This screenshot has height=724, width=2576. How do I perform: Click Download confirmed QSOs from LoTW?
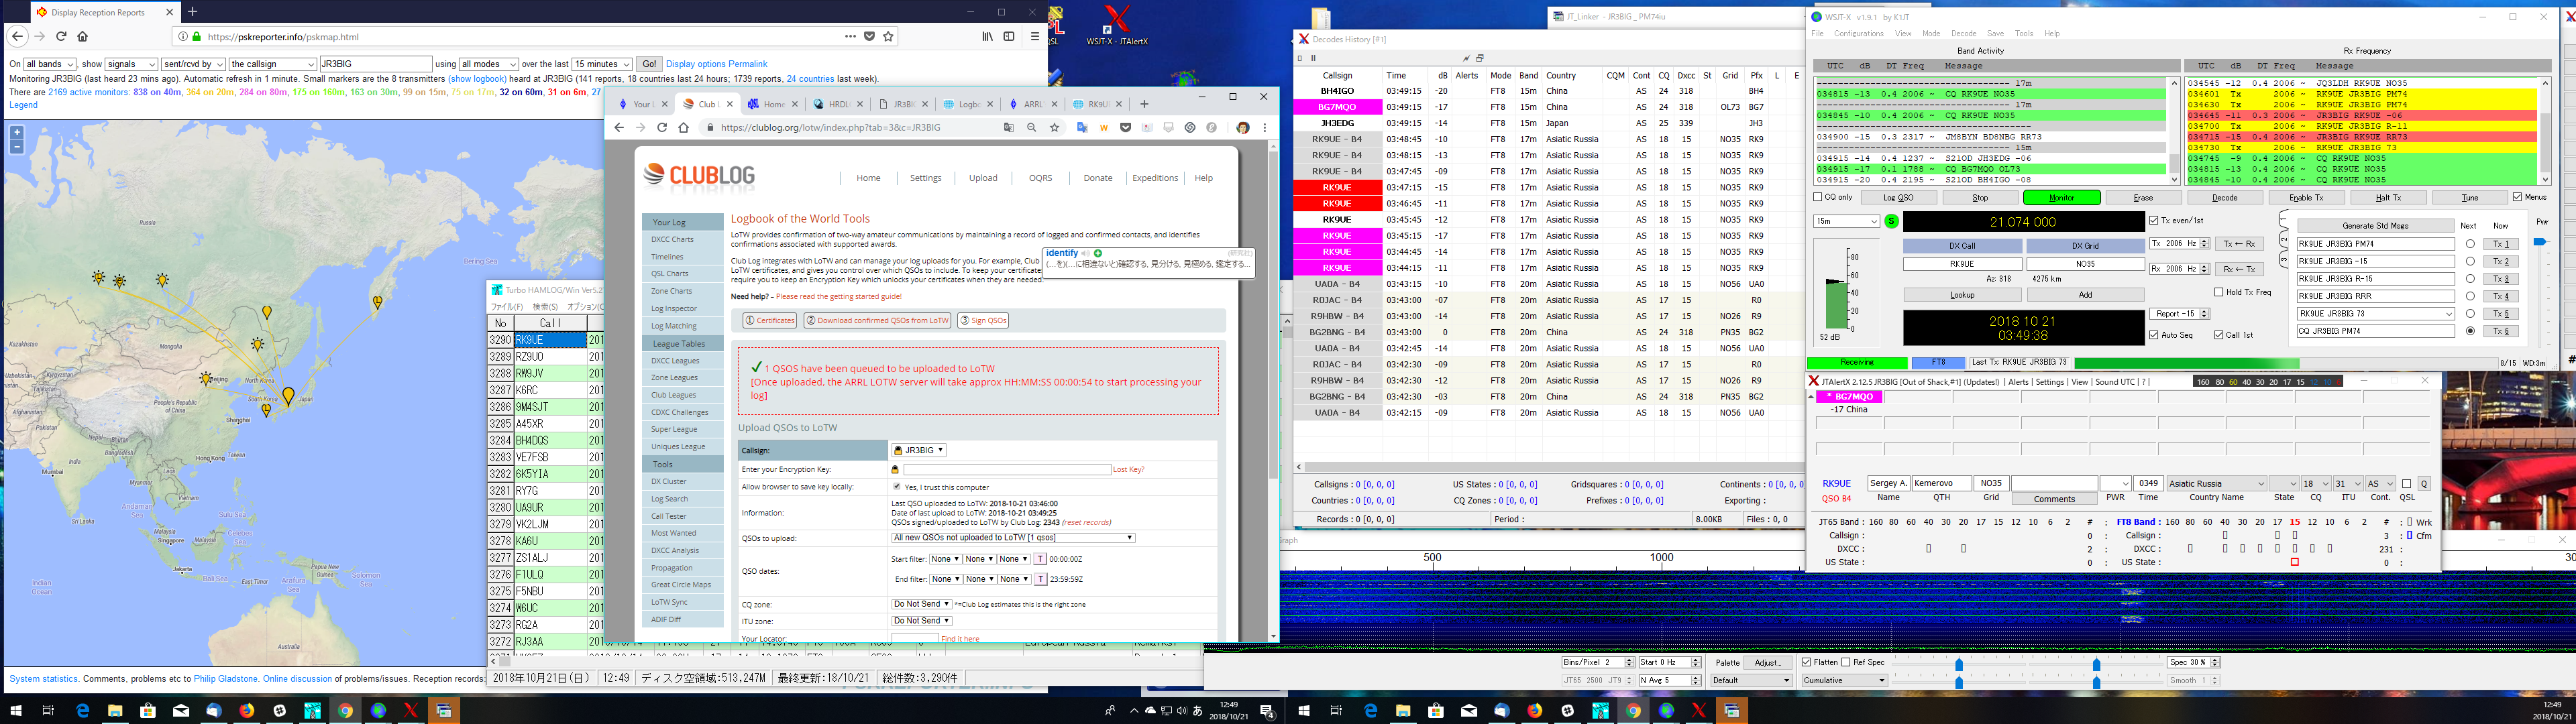pyautogui.click(x=876, y=320)
